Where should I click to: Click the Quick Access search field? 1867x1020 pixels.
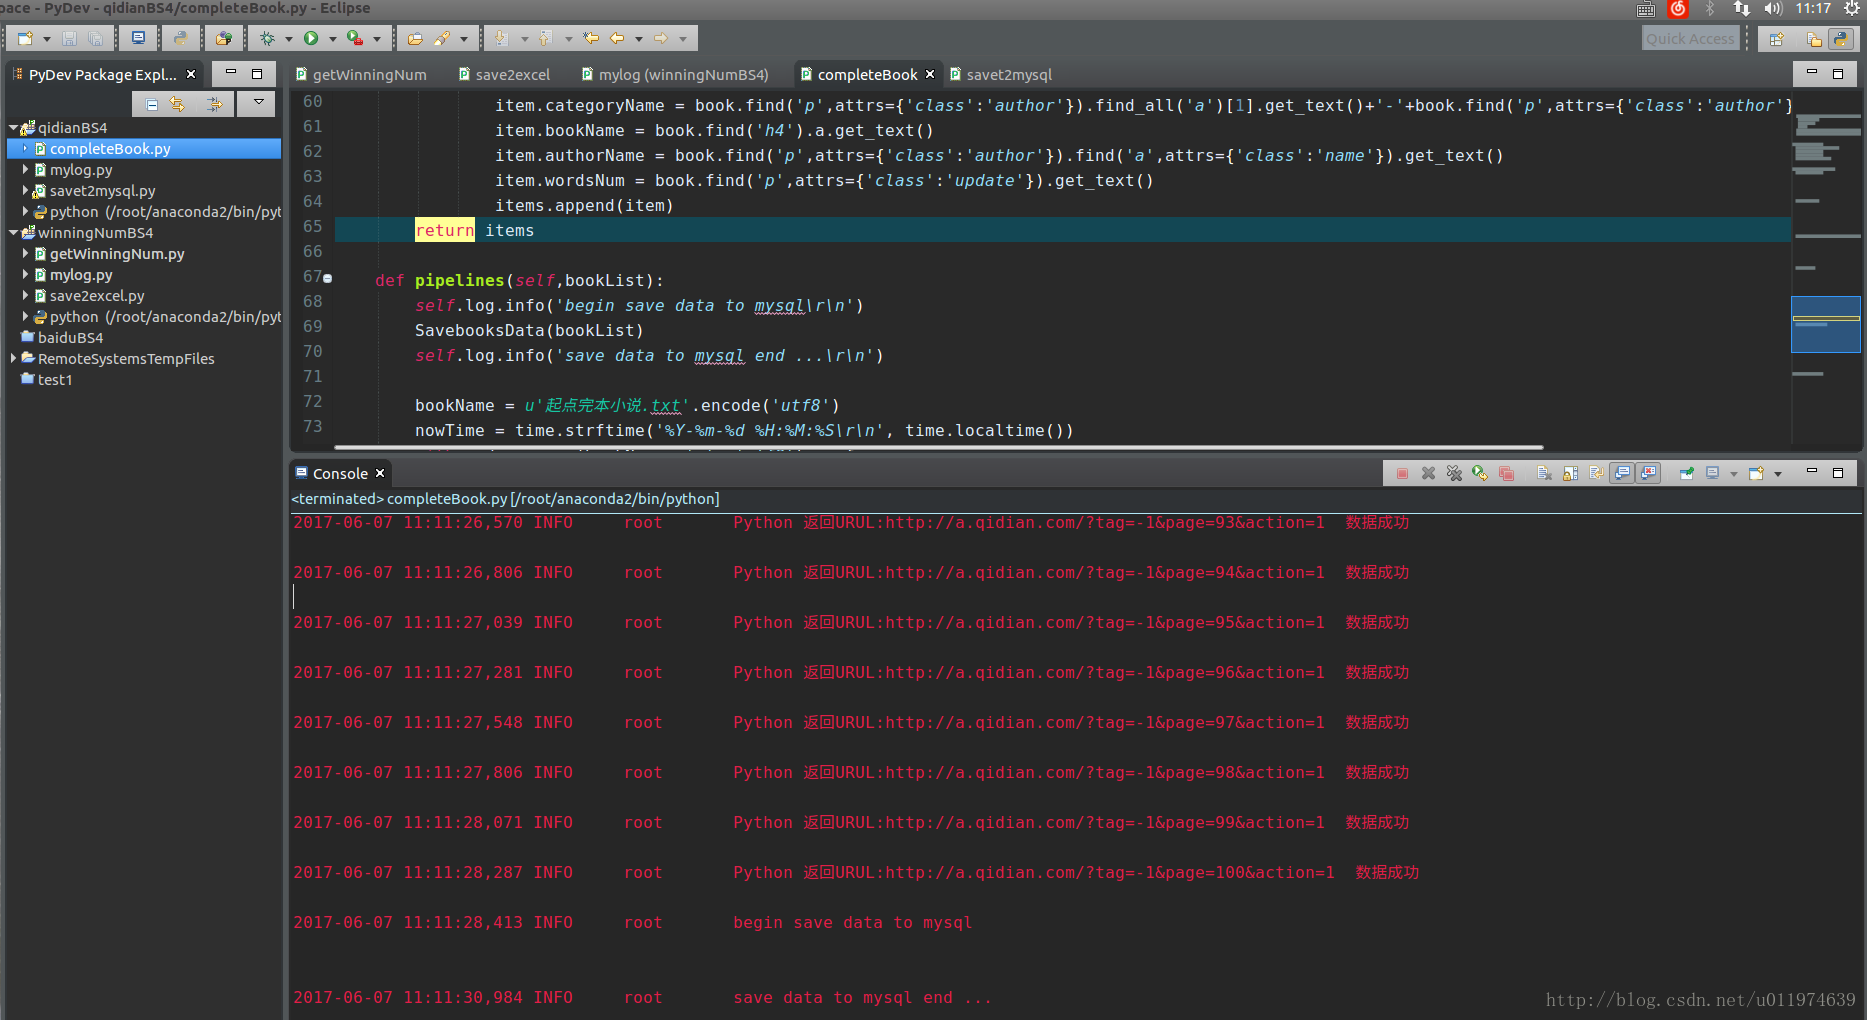pyautogui.click(x=1689, y=38)
